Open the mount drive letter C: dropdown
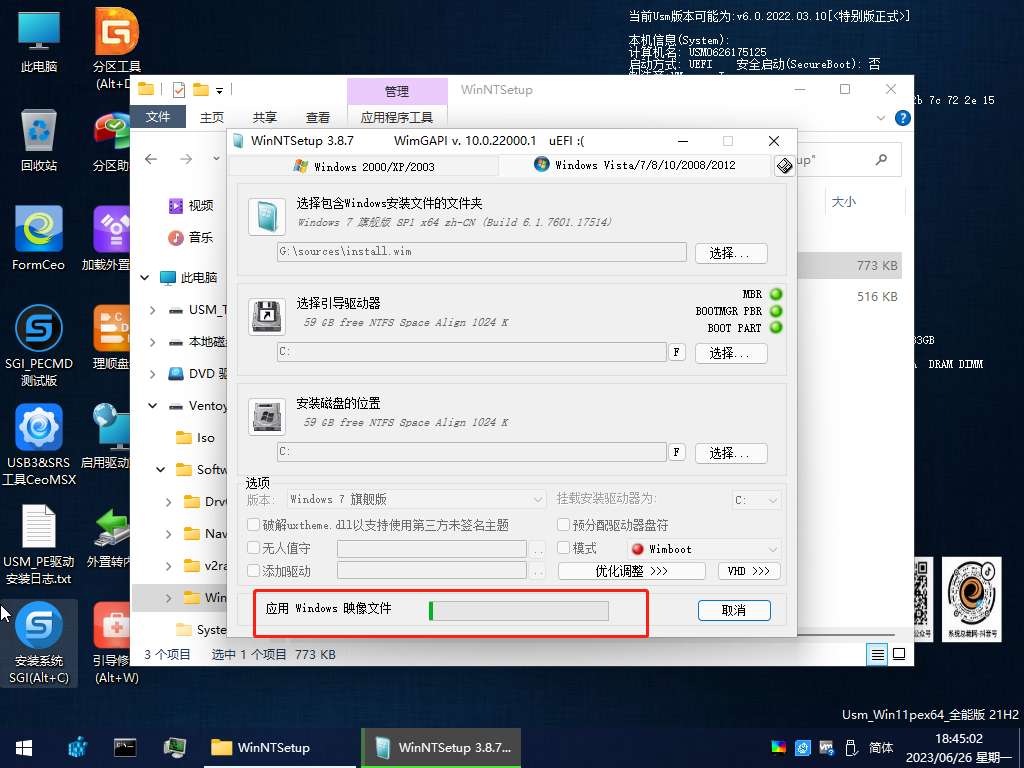This screenshot has height=768, width=1024. point(756,500)
